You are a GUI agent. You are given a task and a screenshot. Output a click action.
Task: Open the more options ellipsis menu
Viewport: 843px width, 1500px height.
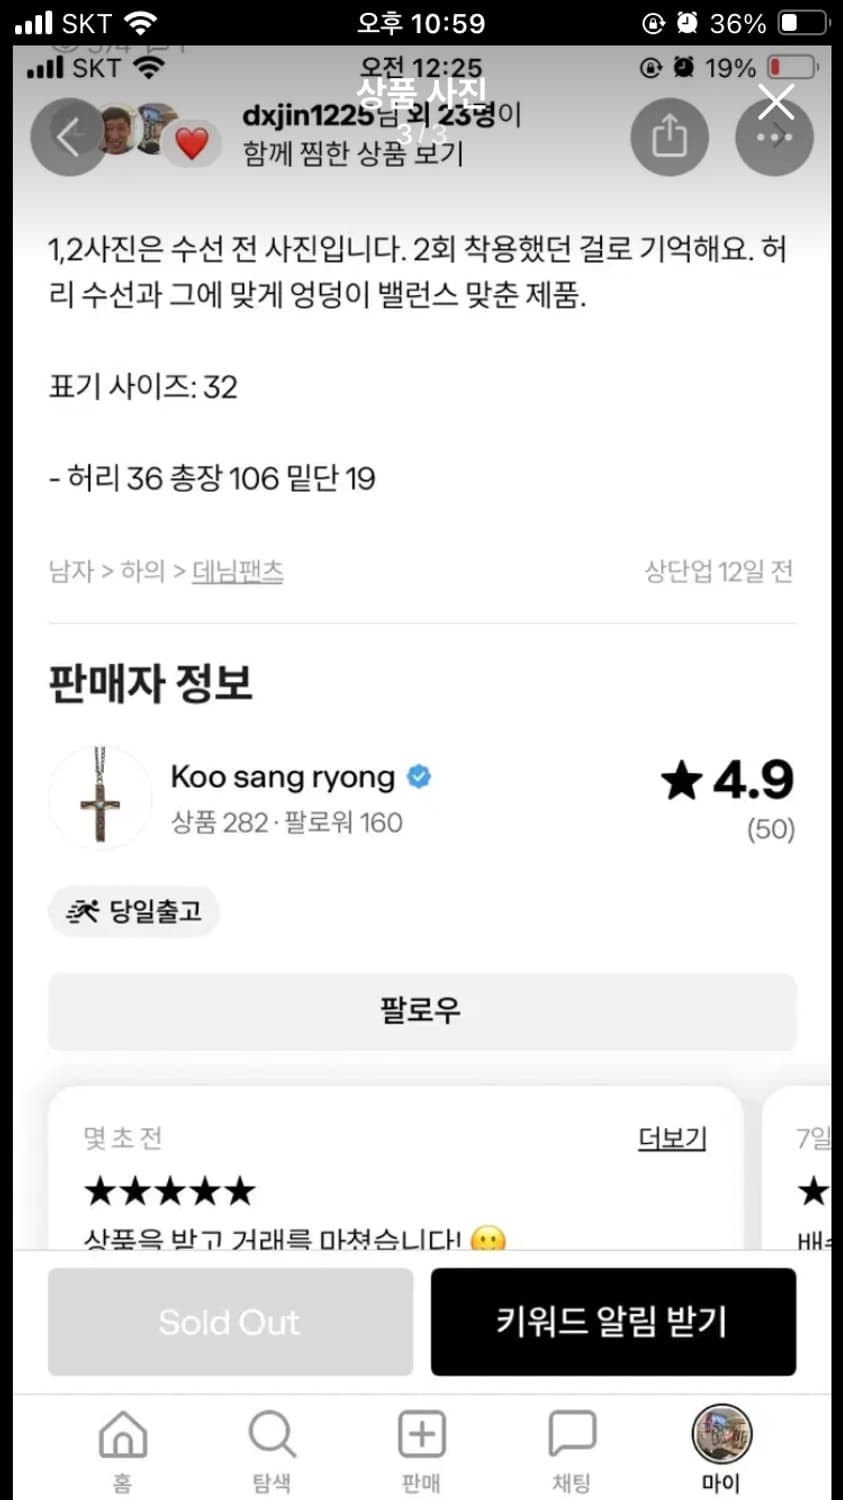point(773,139)
